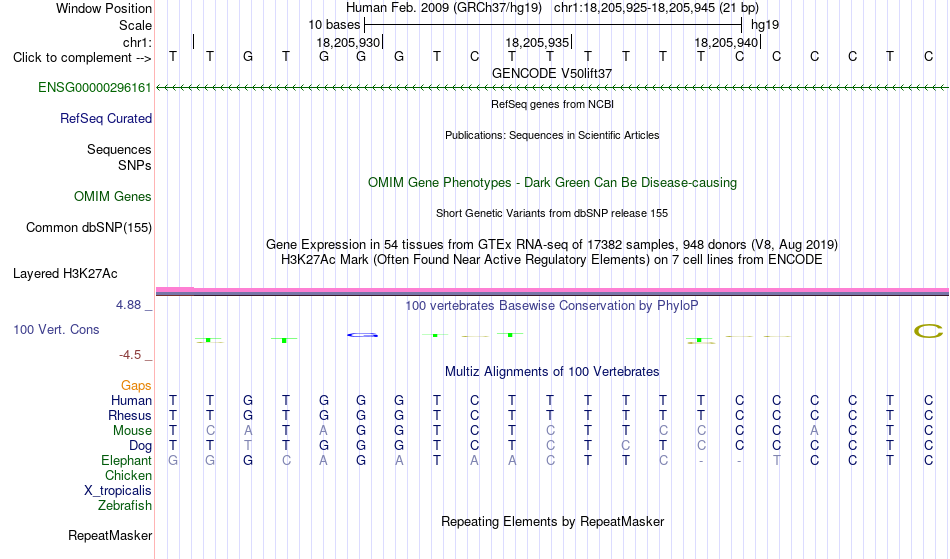
Task: Click the Chicken alignment row label
Action: tap(128, 476)
